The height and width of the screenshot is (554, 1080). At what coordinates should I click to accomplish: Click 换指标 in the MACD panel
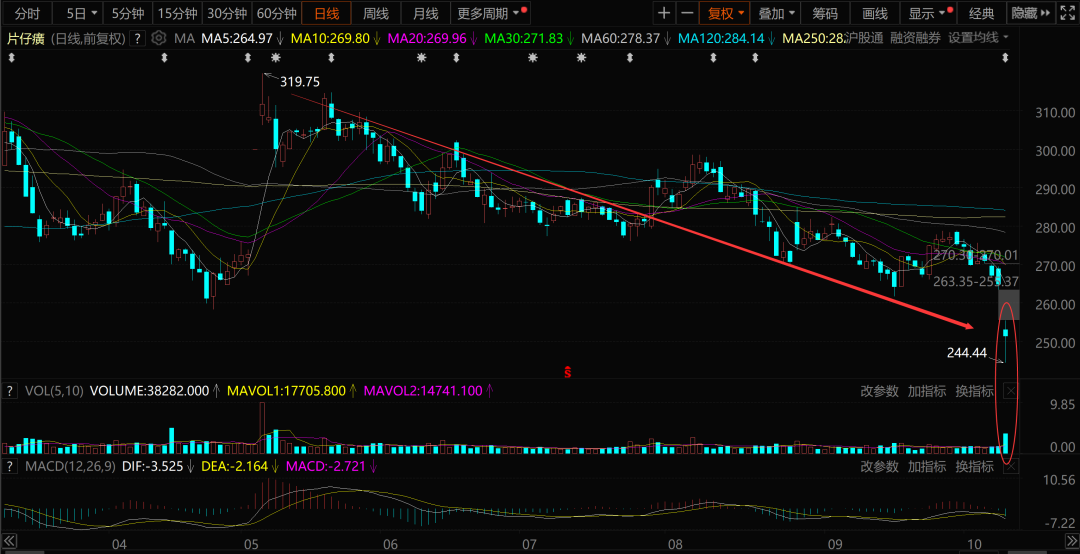point(975,466)
